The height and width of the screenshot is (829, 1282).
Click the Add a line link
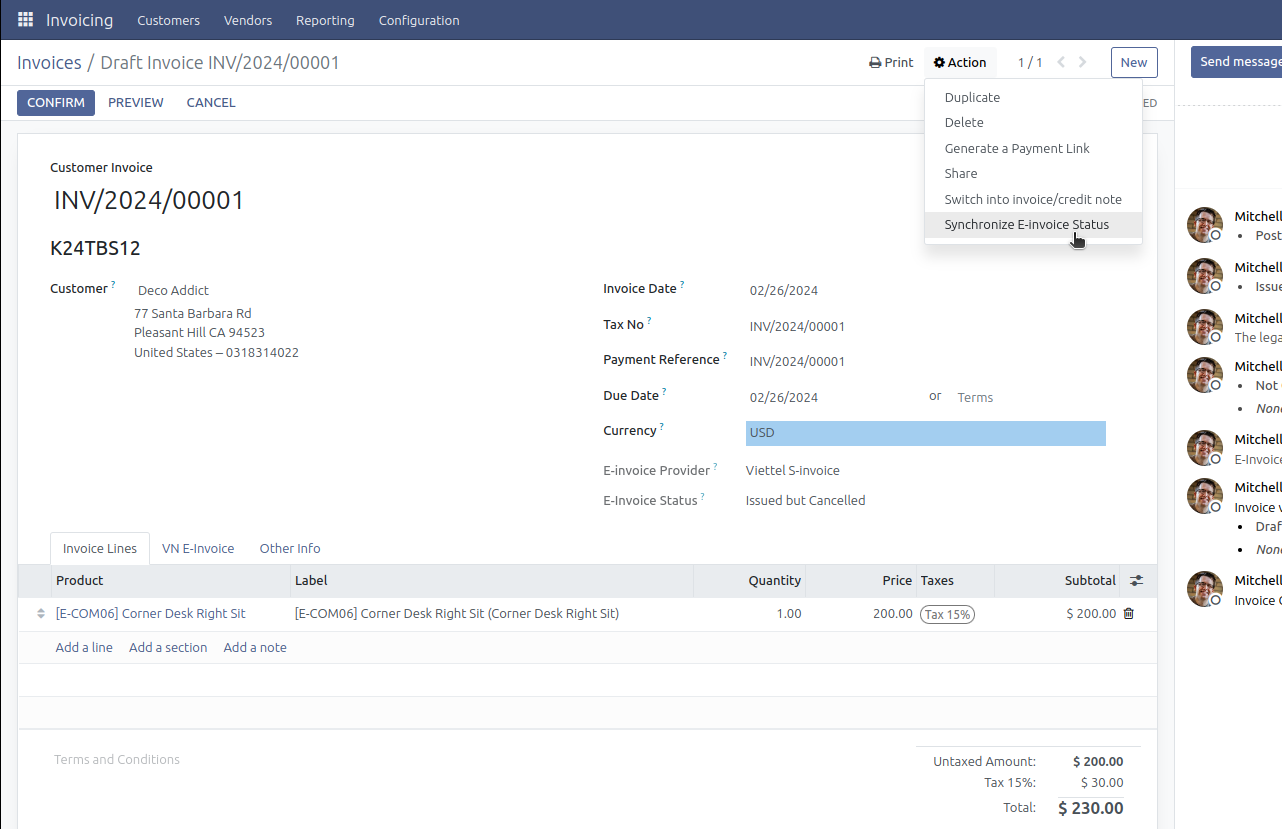tap(84, 647)
